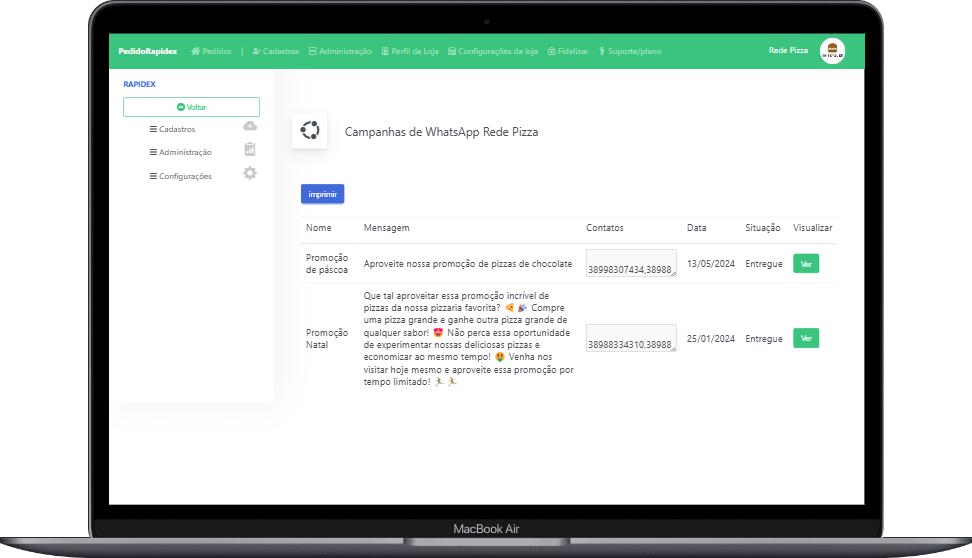Viewport: 972px width, 558px height.
Task: Click the PedidoRapidex logo
Action: [x=147, y=51]
